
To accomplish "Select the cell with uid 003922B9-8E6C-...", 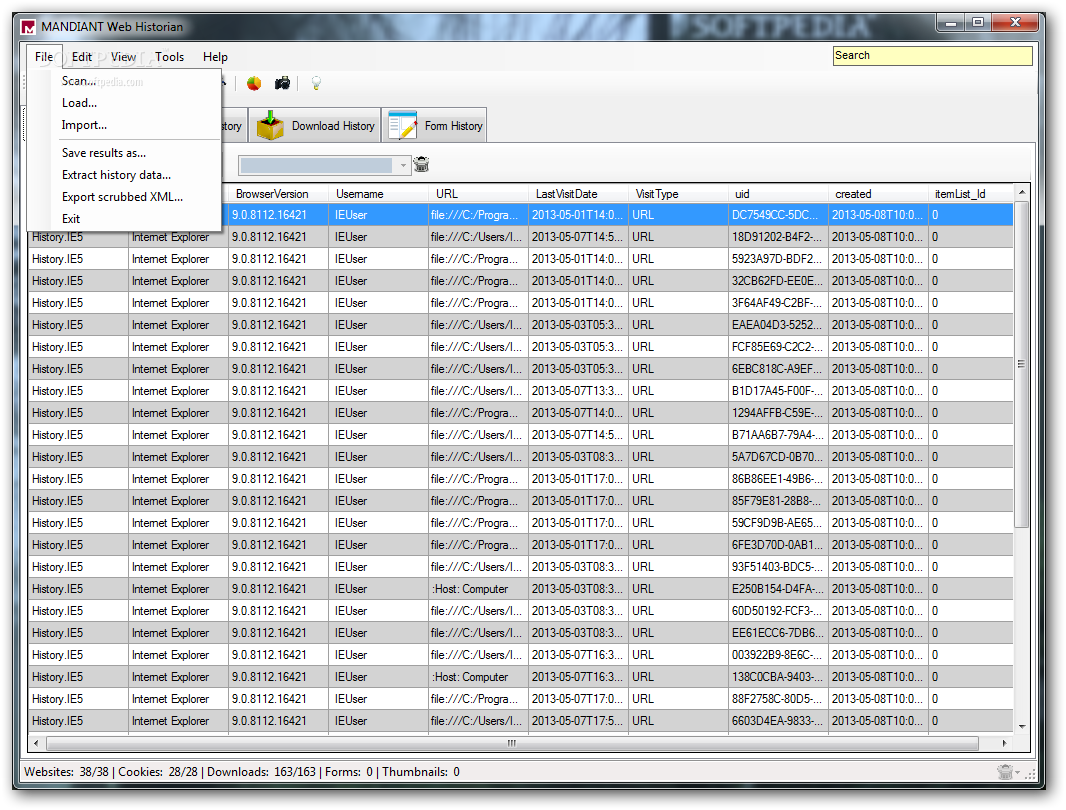I will 778,655.
